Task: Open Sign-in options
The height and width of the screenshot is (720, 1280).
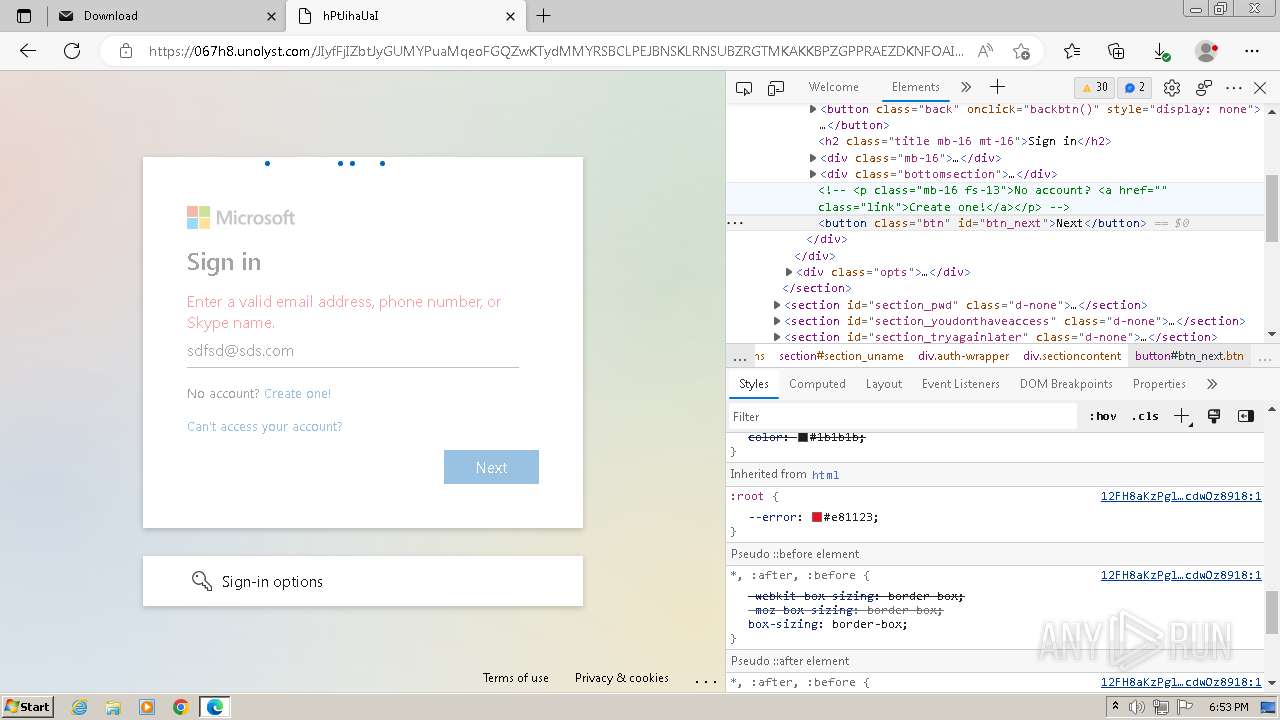Action: 363,581
